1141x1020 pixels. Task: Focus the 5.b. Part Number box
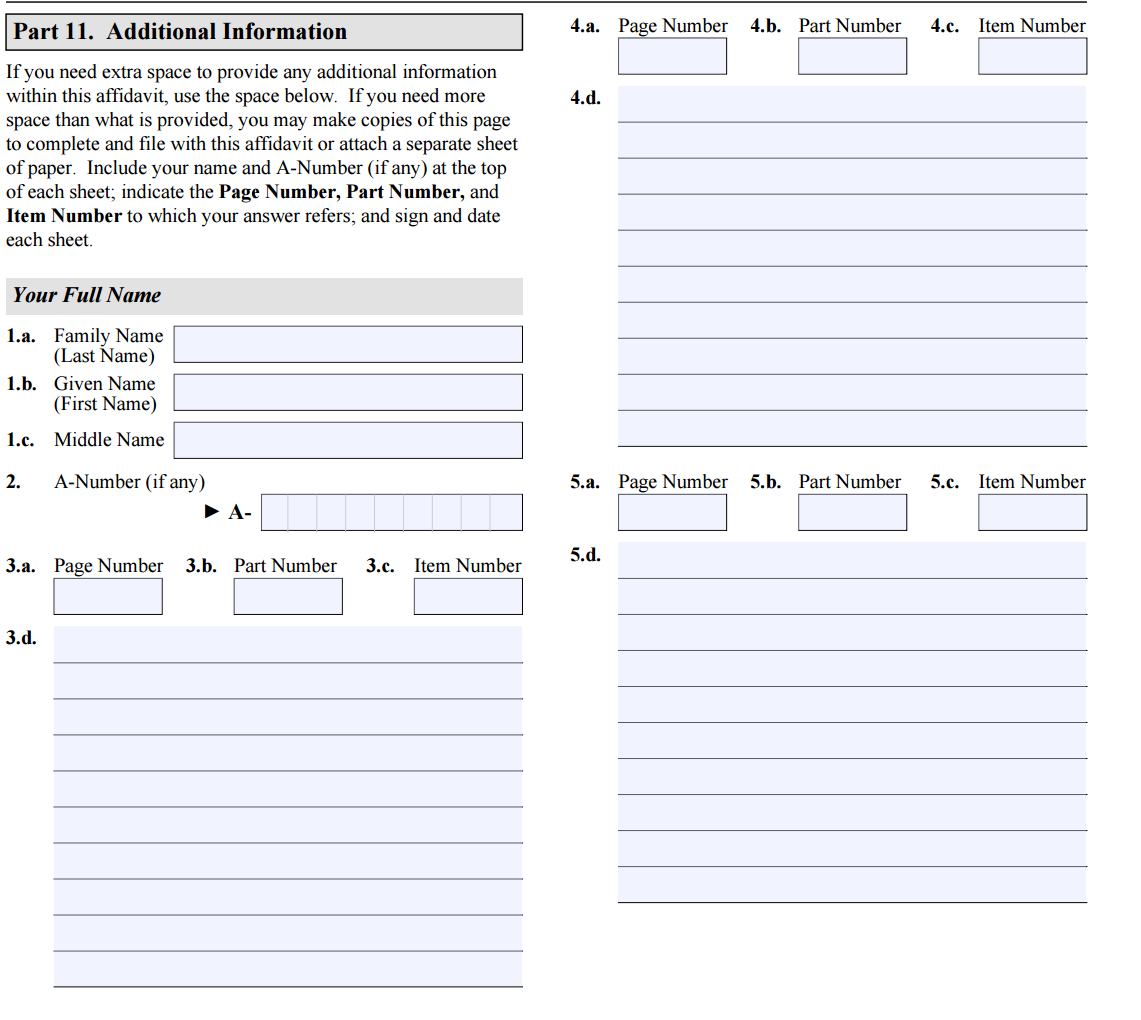[x=852, y=512]
